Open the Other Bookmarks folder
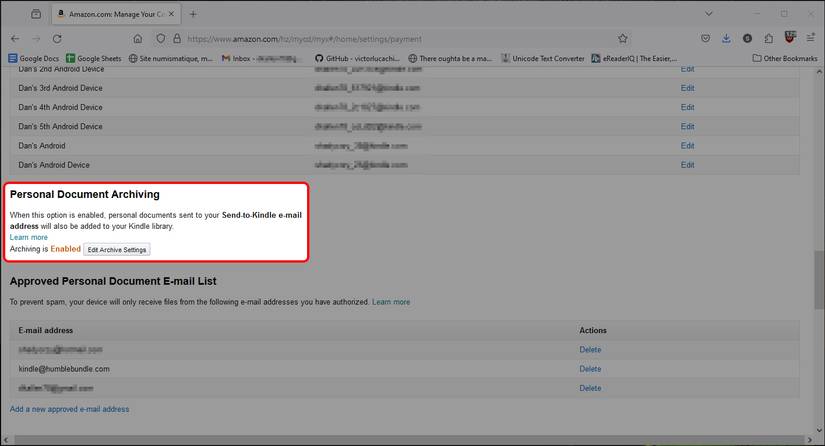The height and width of the screenshot is (446, 825). [784, 59]
